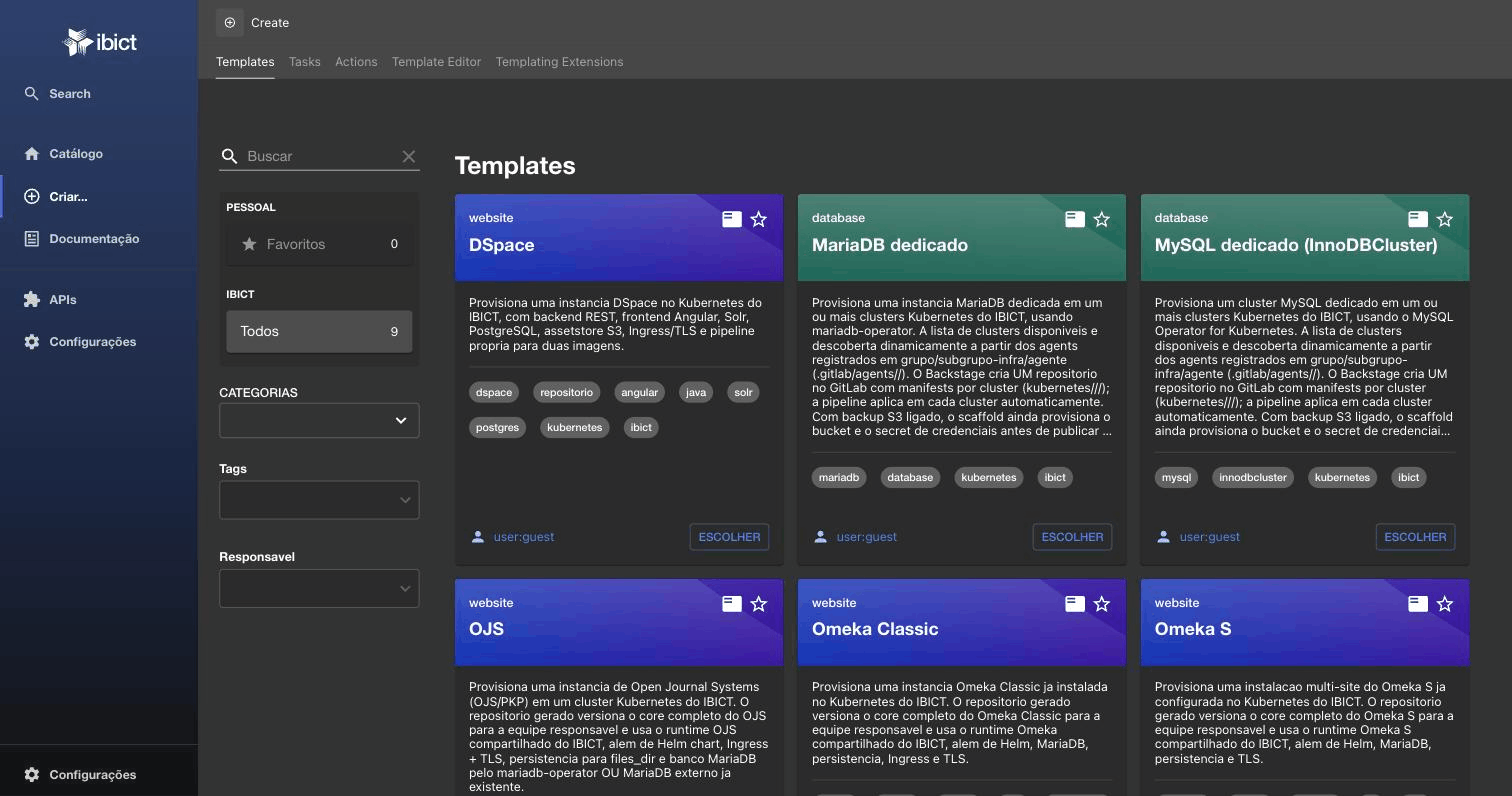Open docs icon on Omeka Classic card

click(x=1075, y=604)
